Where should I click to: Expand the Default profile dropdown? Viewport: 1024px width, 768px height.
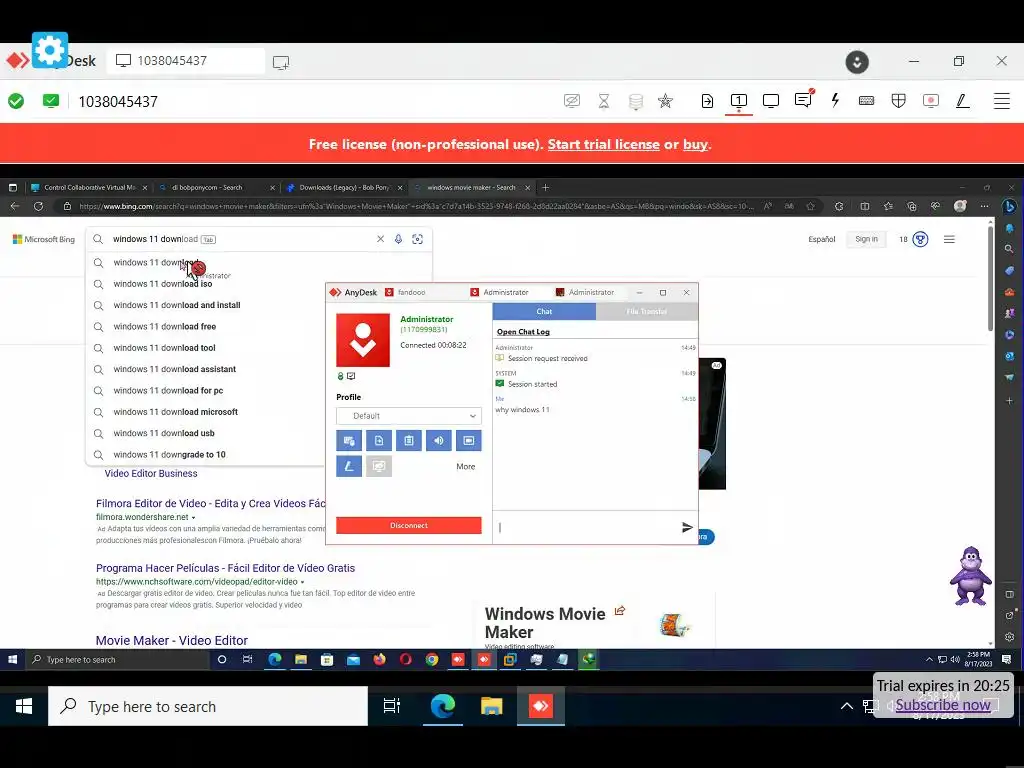409,416
